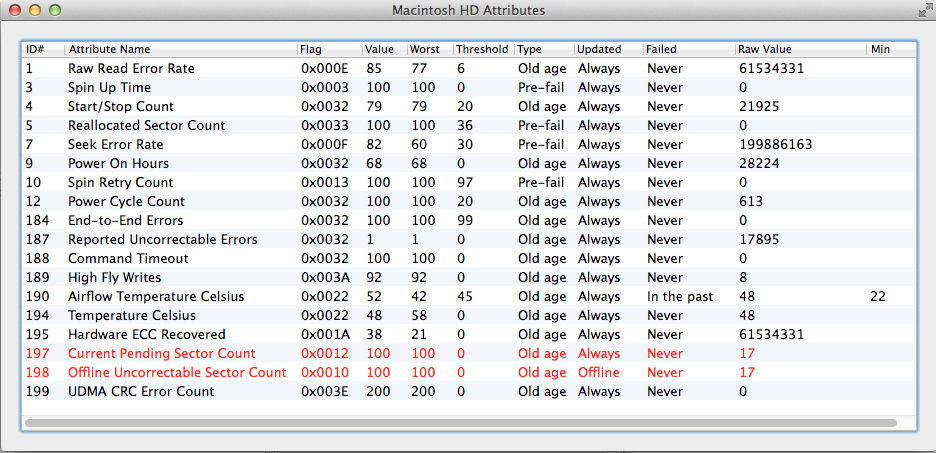The width and height of the screenshot is (936, 453).
Task: Select the Temperature Celsius attribute name
Action: [x=132, y=316]
